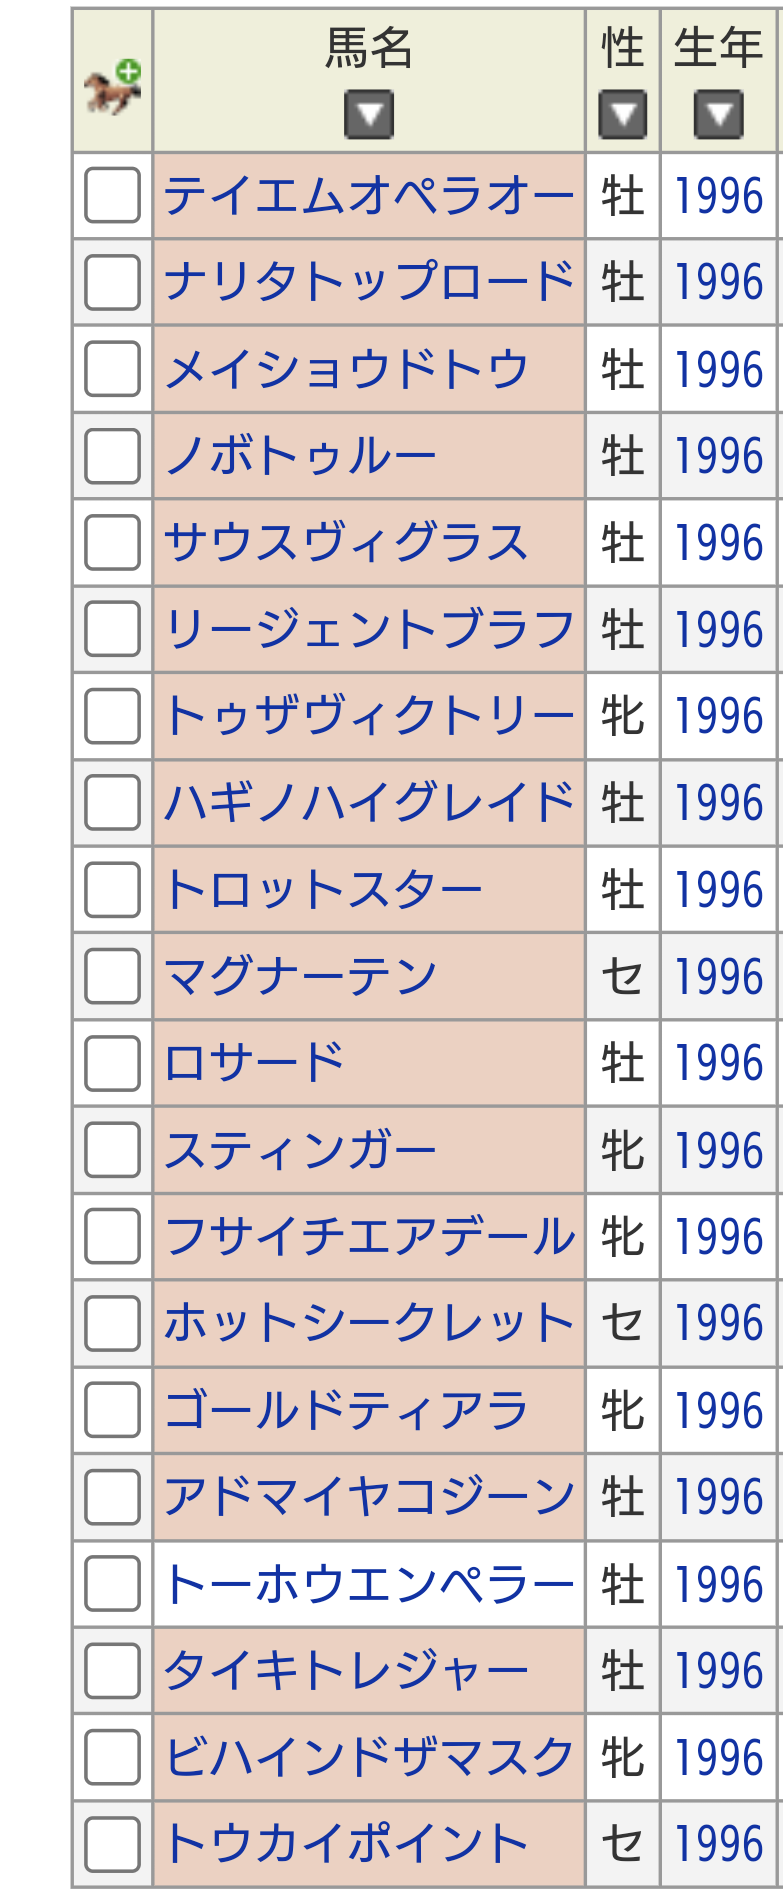Follow the サウスヴィグラス link
Screen dimensions: 783x1892
346,543
